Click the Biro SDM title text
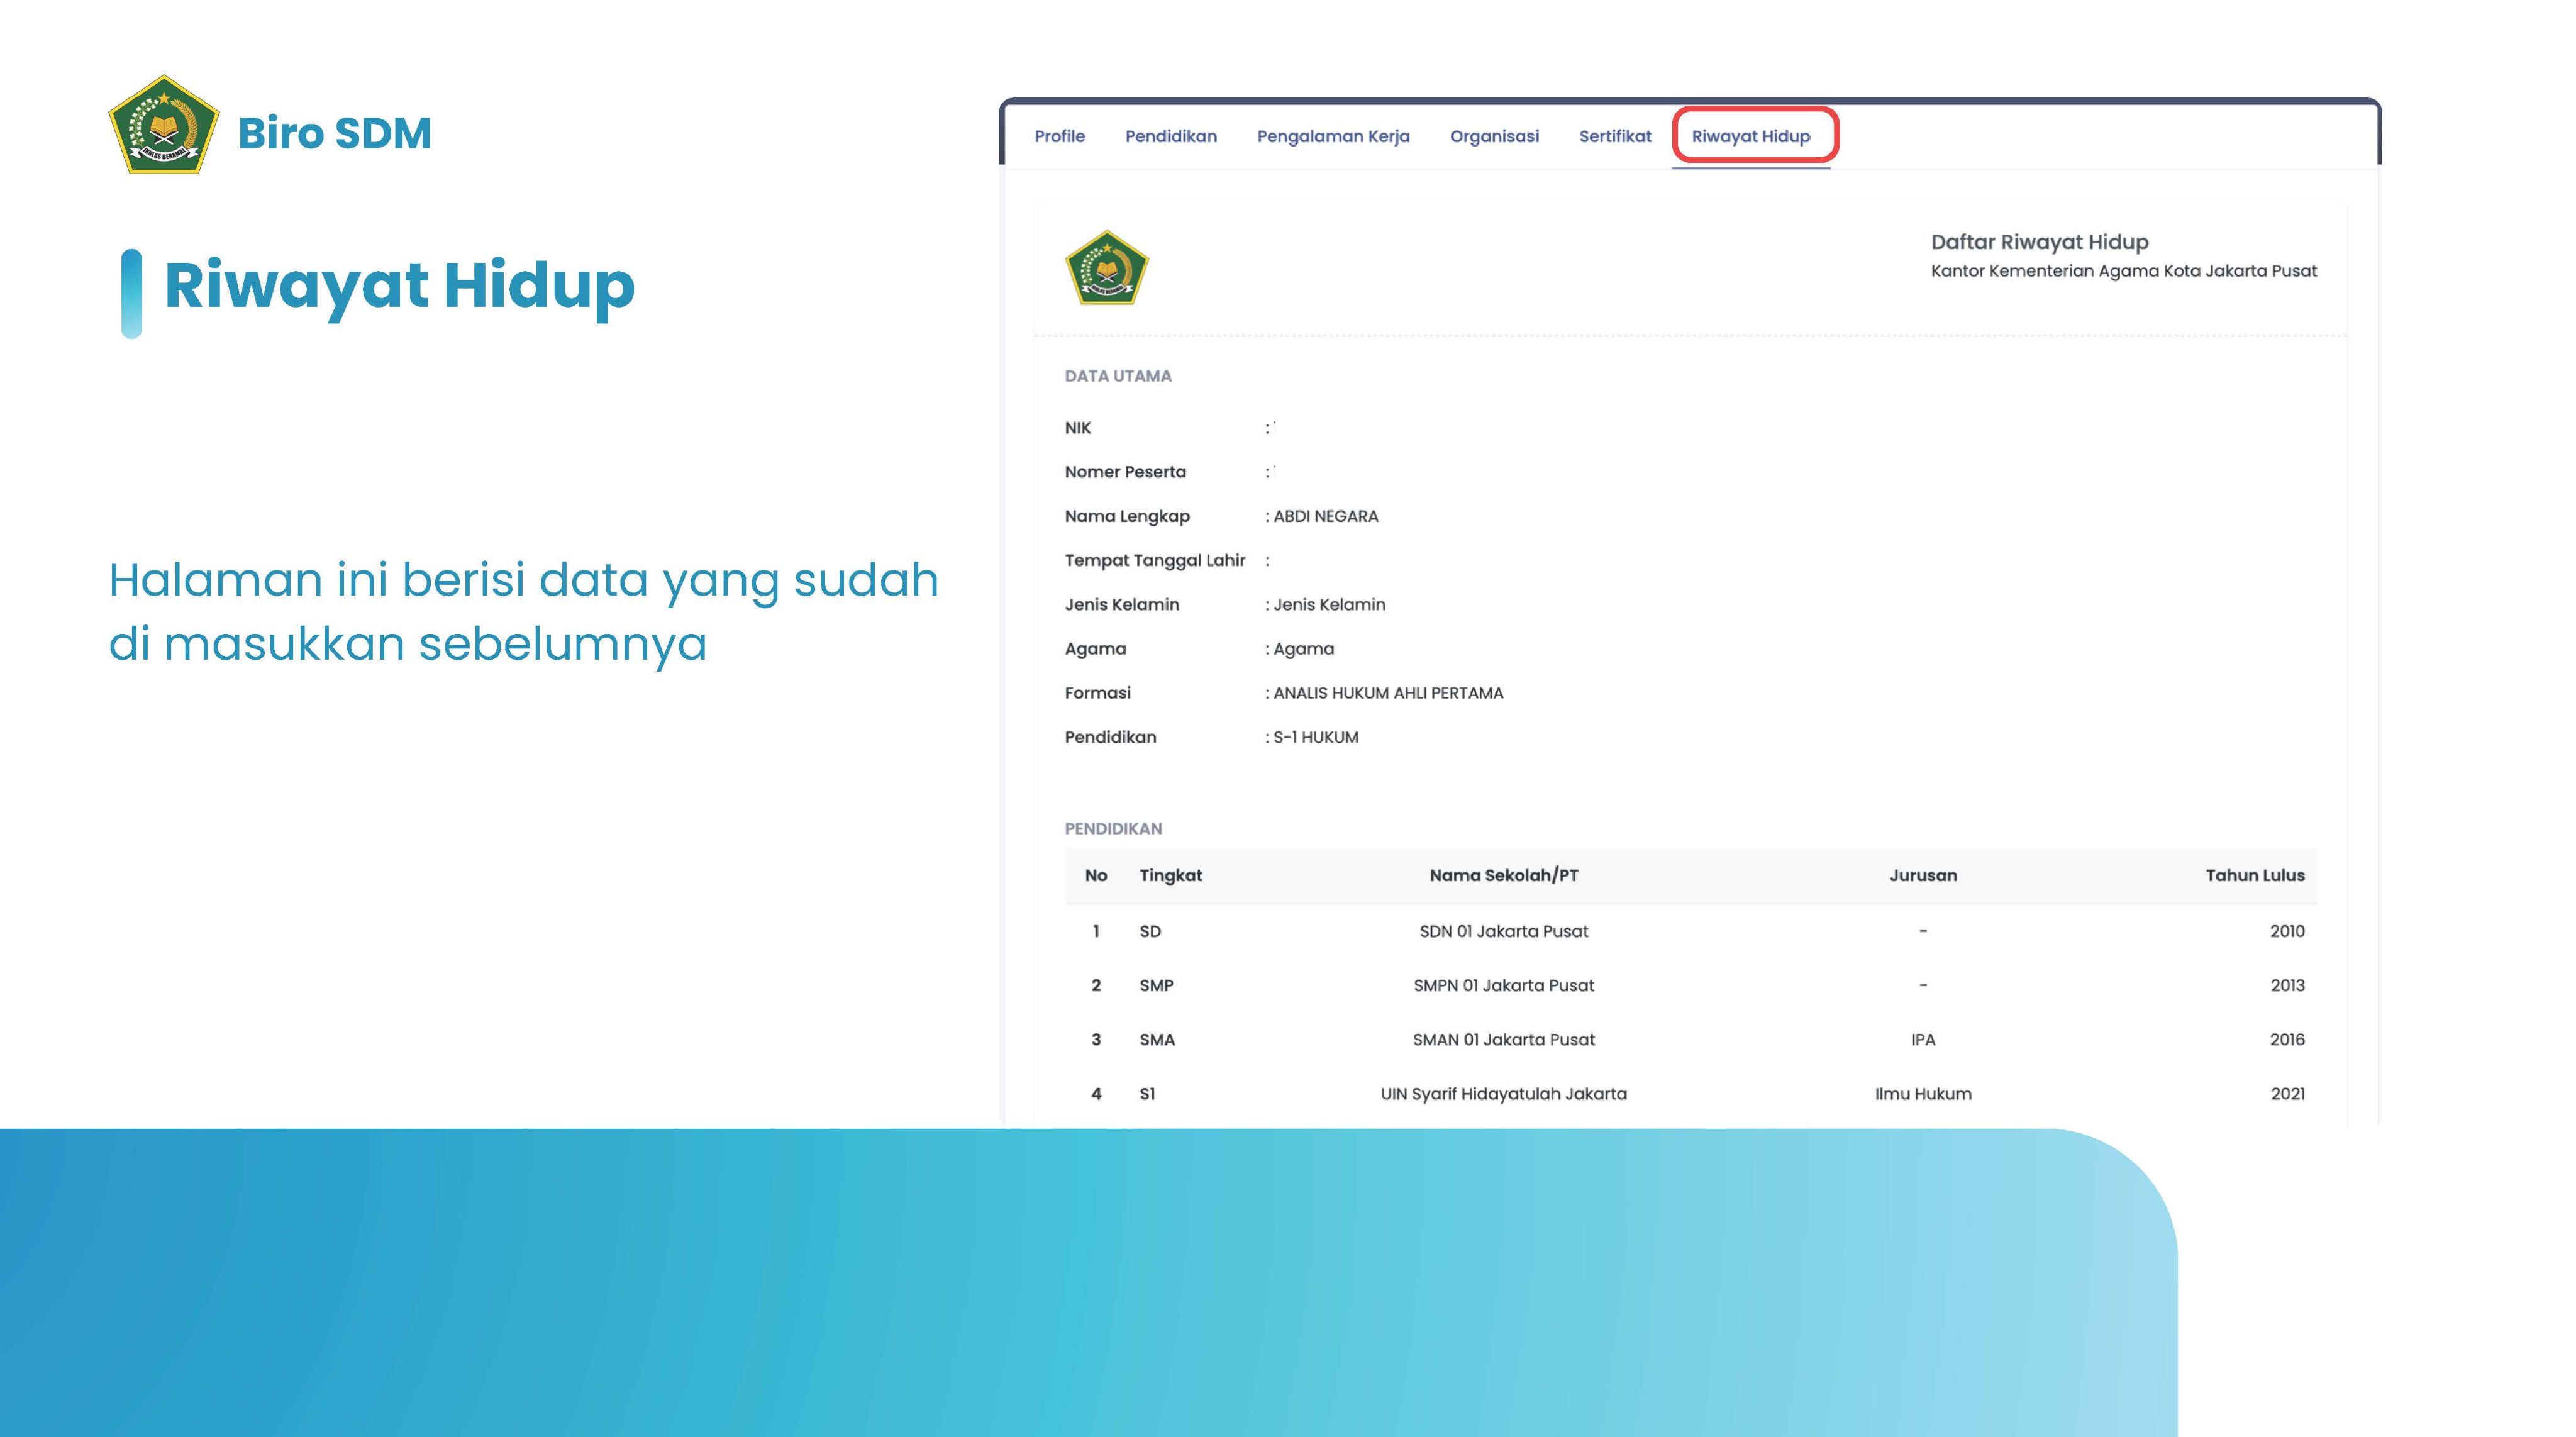Image resolution: width=2576 pixels, height=1437 pixels. click(335, 133)
